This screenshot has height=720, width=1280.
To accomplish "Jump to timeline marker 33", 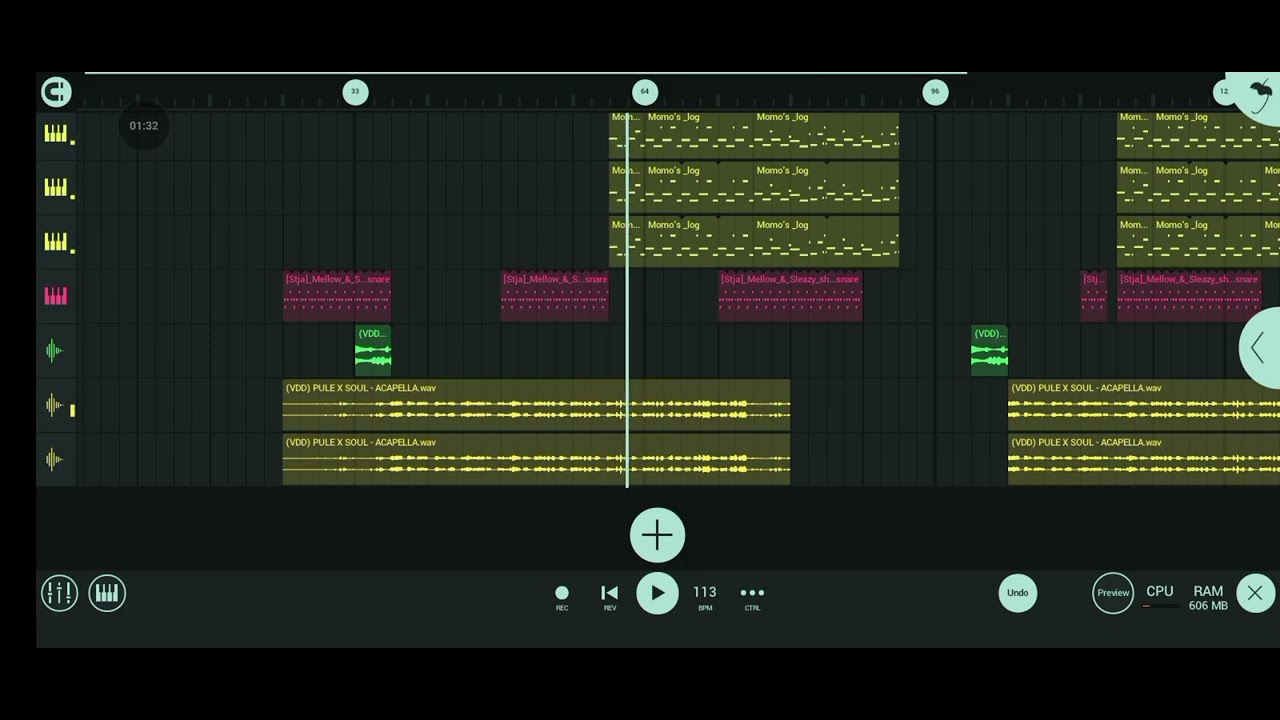I will (x=355, y=92).
